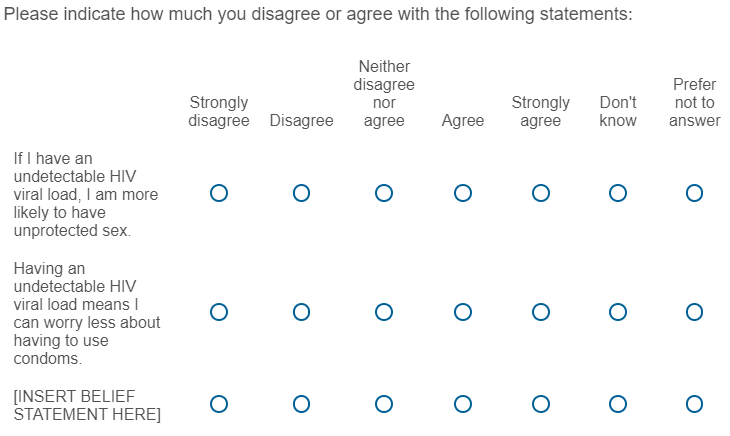Screen dimensions: 730x436
Task: Choose Don't know for INSERT BELIEF STATEMENT row
Action: pos(618,404)
